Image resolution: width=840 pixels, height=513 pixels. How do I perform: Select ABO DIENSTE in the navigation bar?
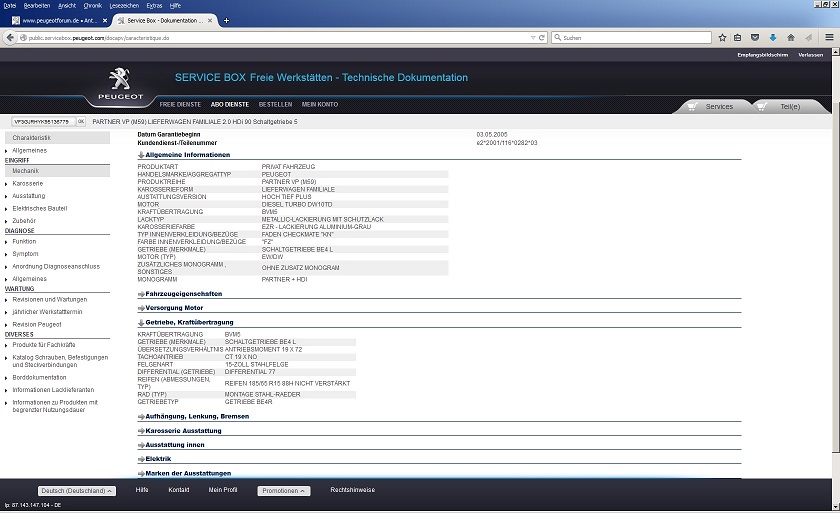click(229, 104)
